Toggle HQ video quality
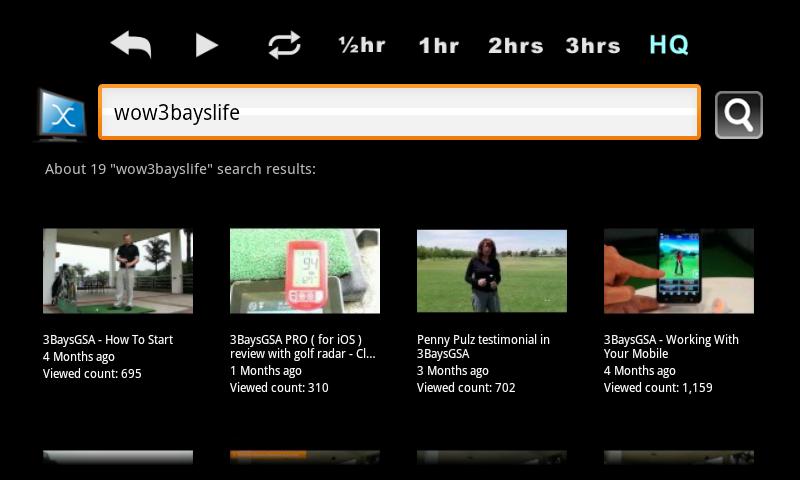The width and height of the screenshot is (800, 480). click(x=669, y=45)
